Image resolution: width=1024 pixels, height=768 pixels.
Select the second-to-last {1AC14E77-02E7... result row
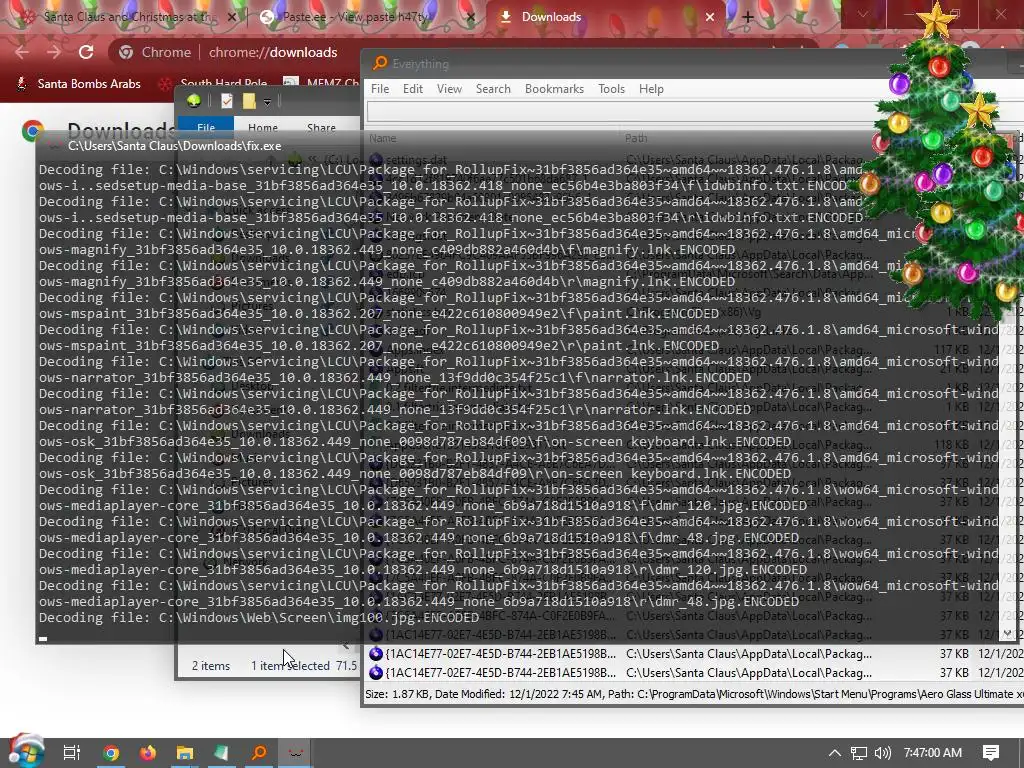pos(692,654)
